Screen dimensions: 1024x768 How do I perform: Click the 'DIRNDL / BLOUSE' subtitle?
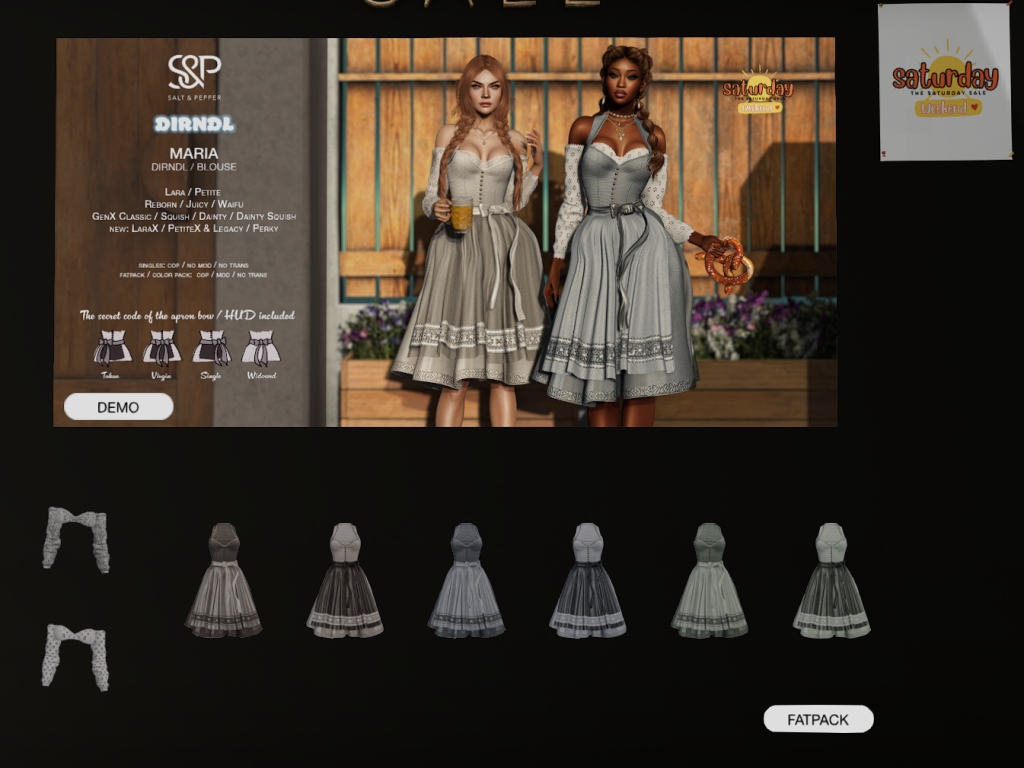tap(194, 167)
